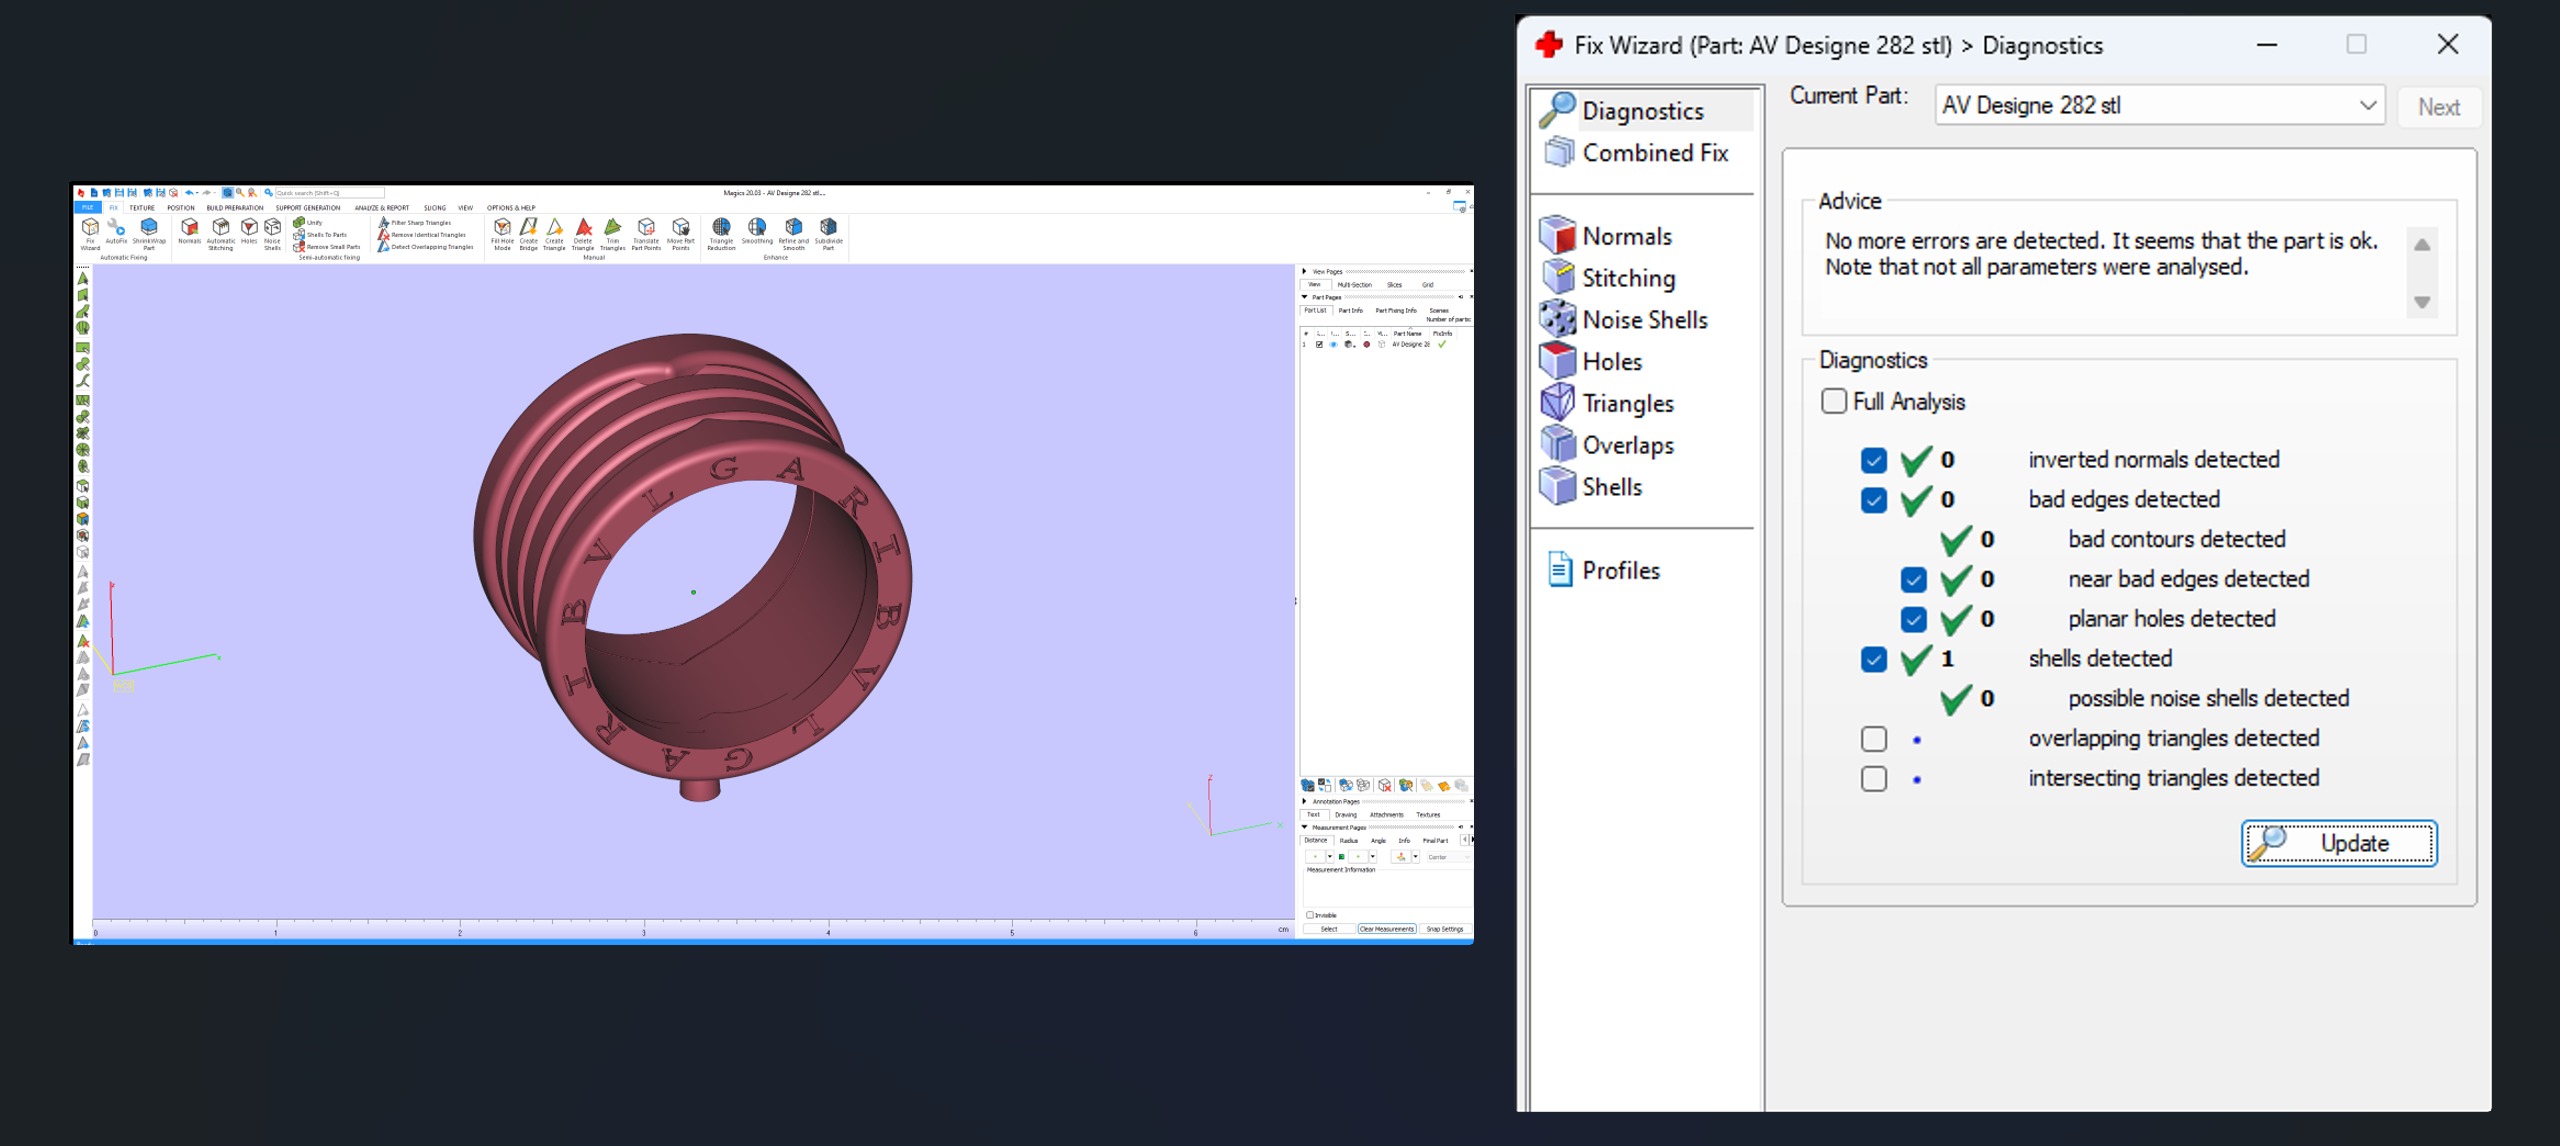
Task: Expand View Pages section
Action: (x=1304, y=271)
